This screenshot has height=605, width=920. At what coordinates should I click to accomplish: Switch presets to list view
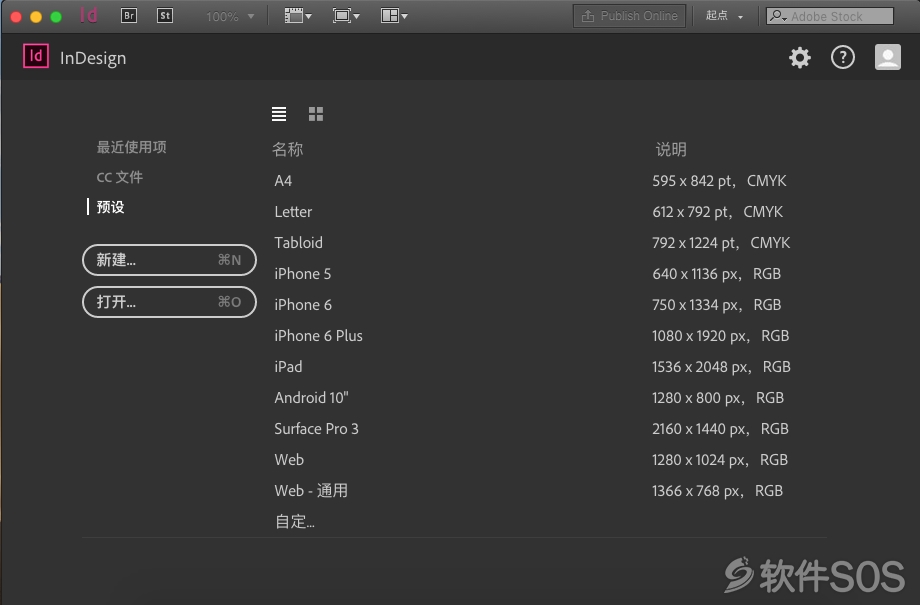click(279, 114)
